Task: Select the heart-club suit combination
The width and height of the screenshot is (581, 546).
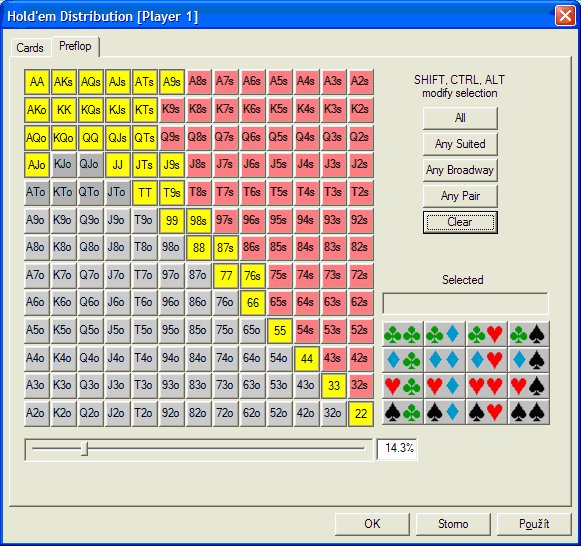Action: click(x=402, y=386)
